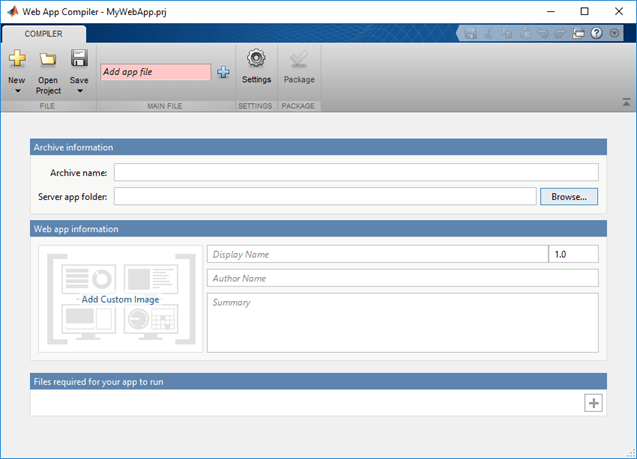Minimize the Web App Compiler window
Viewport: 637px width, 459px height.
click(550, 11)
